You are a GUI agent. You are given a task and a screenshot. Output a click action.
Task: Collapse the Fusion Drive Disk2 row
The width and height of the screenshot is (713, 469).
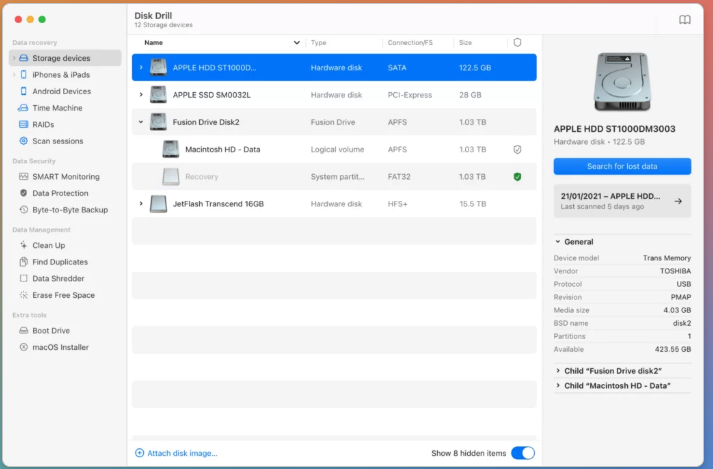[141, 122]
